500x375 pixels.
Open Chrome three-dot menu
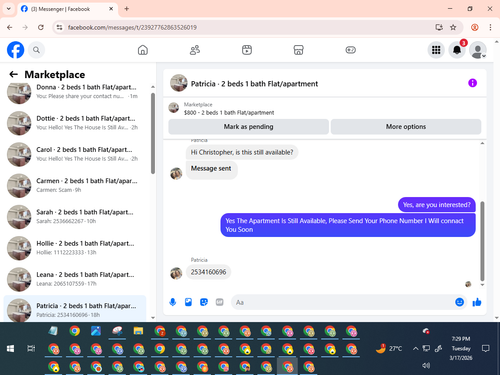click(x=490, y=27)
